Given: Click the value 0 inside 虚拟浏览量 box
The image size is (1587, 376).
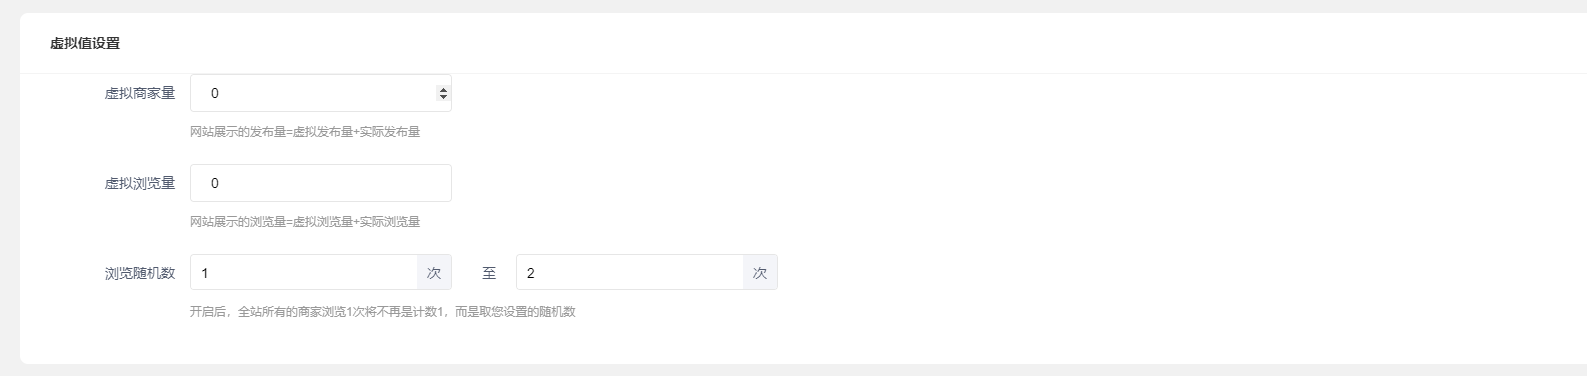Looking at the screenshot, I should [x=215, y=183].
